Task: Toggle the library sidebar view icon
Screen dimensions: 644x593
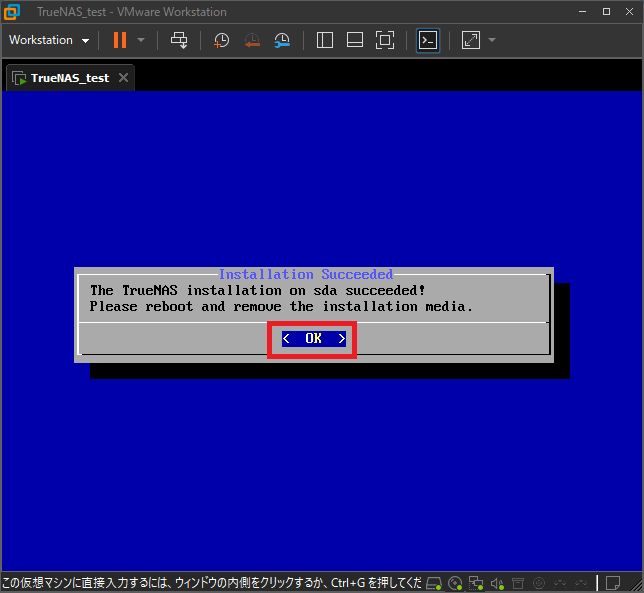Action: point(324,40)
